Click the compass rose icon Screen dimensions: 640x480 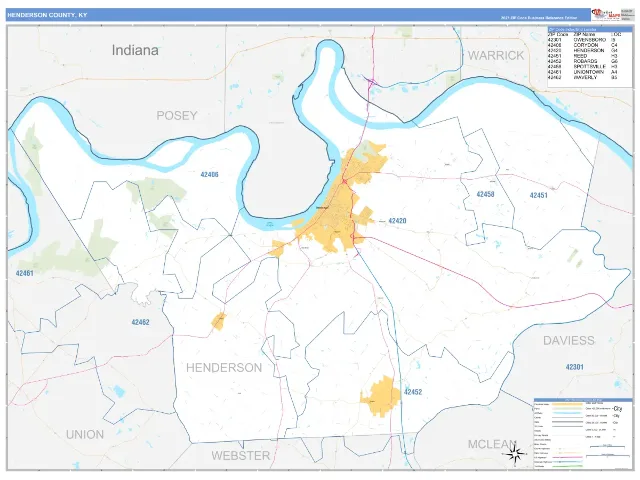click(515, 453)
